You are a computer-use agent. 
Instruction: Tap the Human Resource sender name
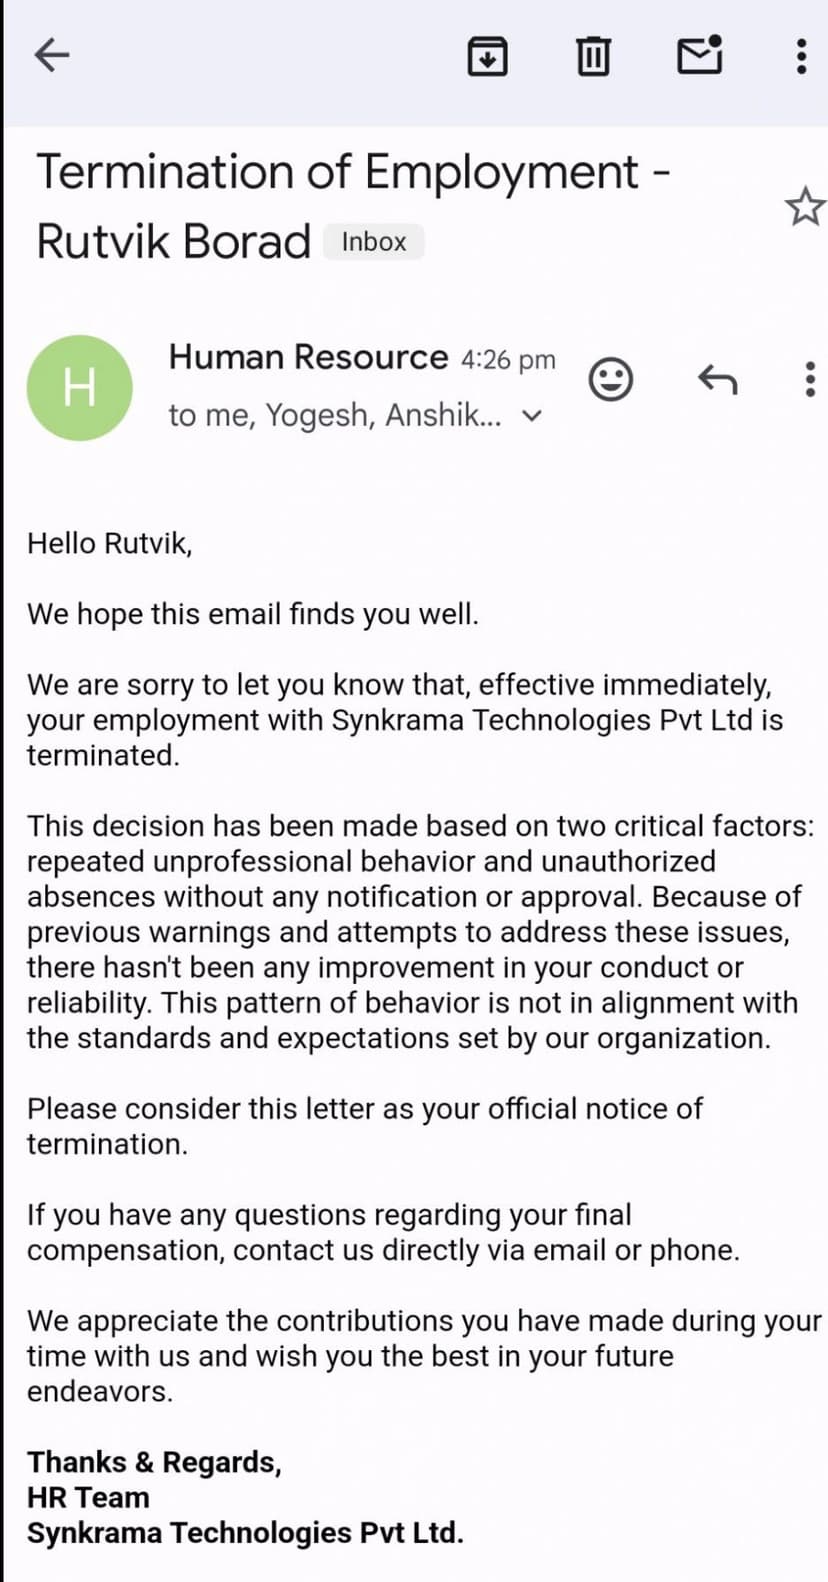click(x=308, y=357)
